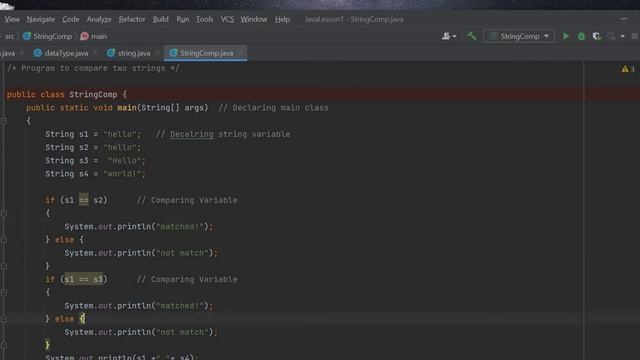Open the View menu
The image size is (640, 360).
(x=12, y=19)
